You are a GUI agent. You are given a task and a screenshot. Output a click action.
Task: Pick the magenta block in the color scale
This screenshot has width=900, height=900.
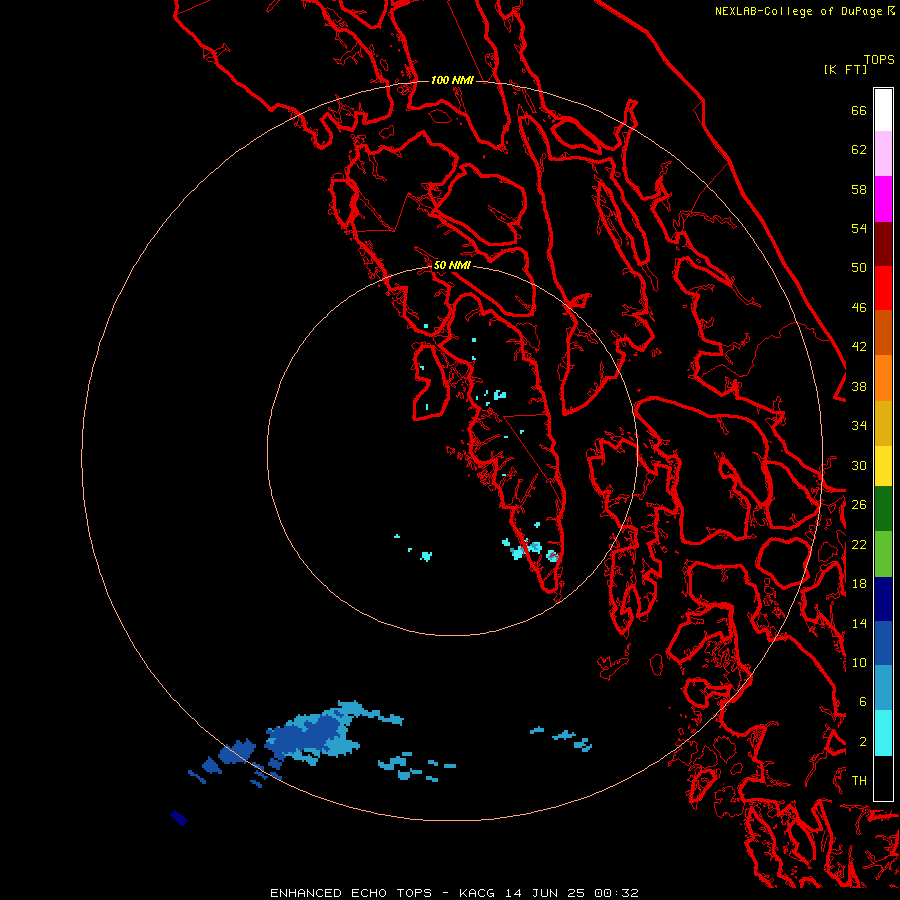click(x=883, y=199)
